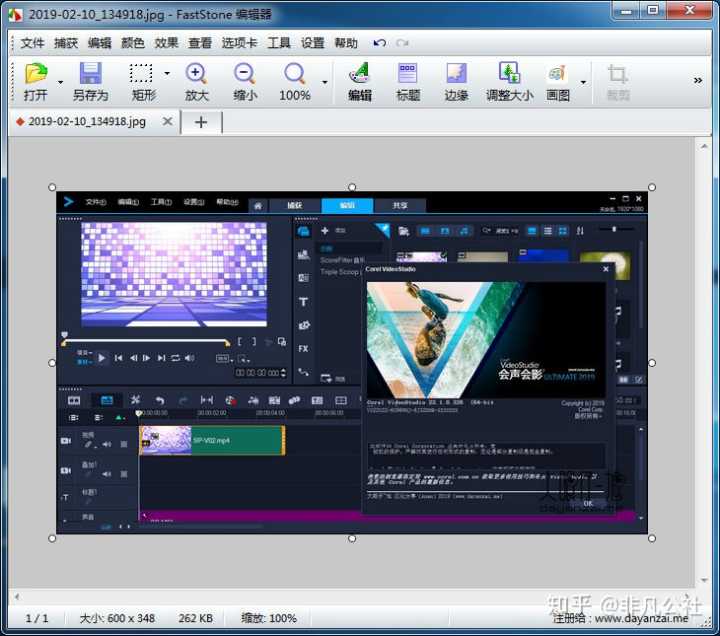Click the SP-V02.mp4 clip in VideoStudio timeline image

pyautogui.click(x=212, y=440)
